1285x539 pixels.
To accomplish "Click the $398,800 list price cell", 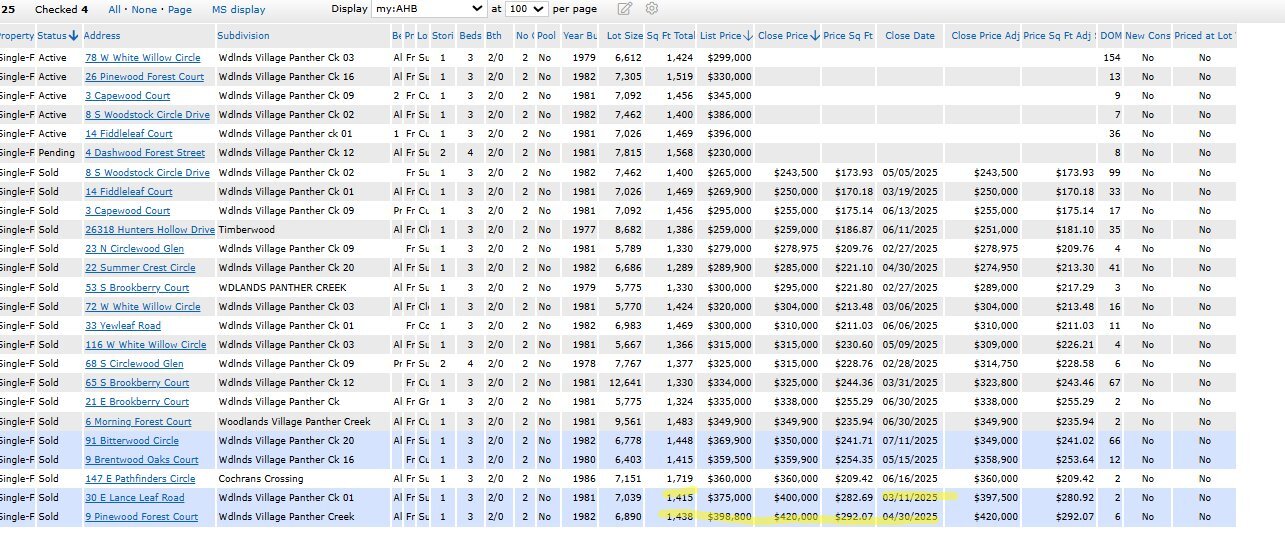I will tap(729, 517).
